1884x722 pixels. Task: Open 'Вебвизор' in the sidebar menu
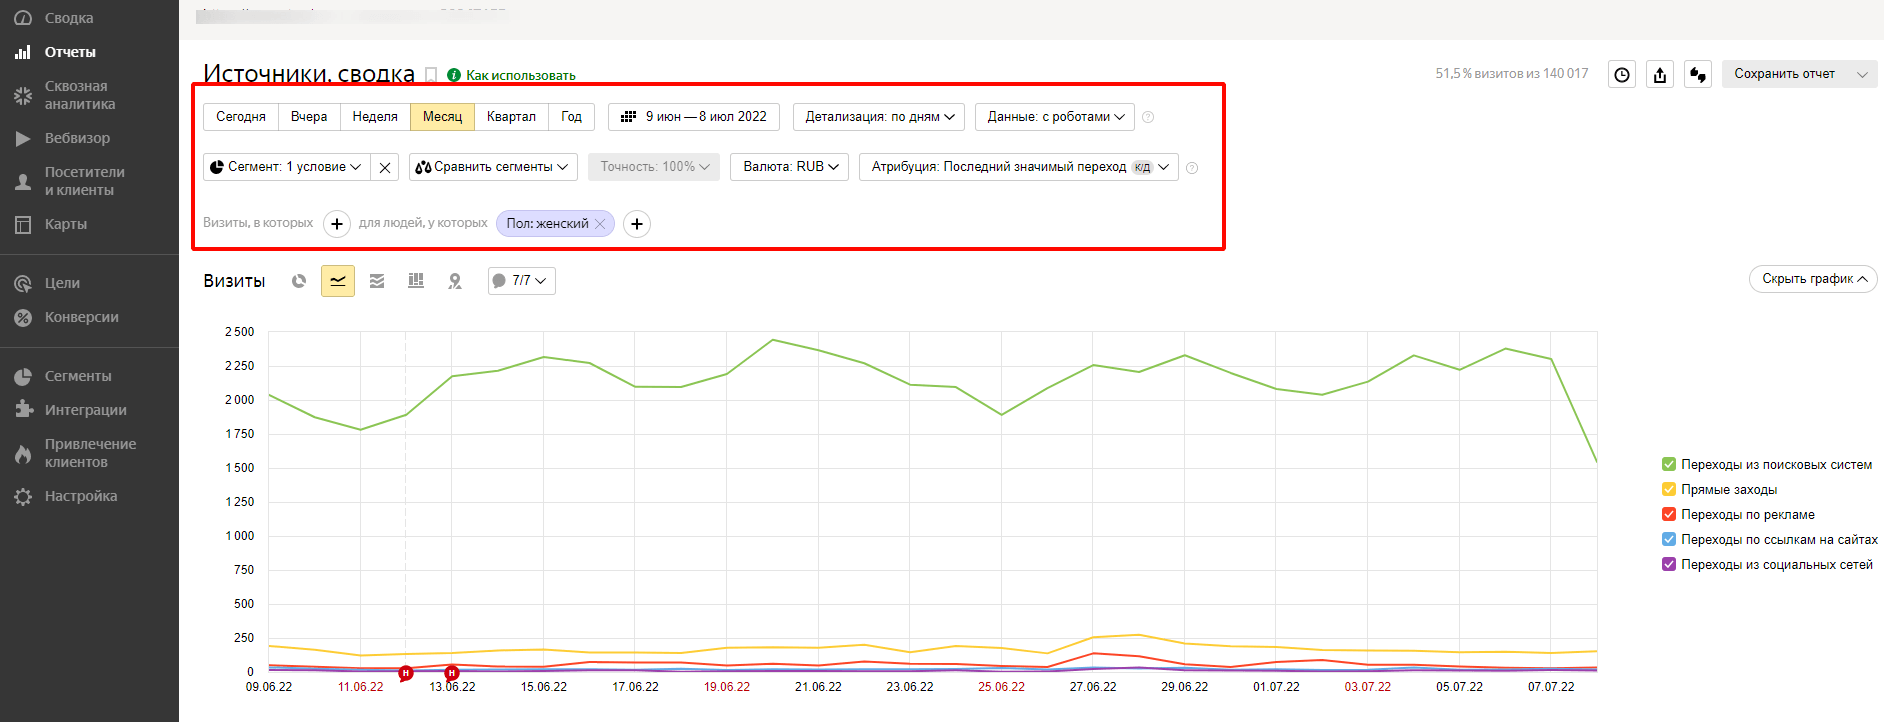click(77, 138)
